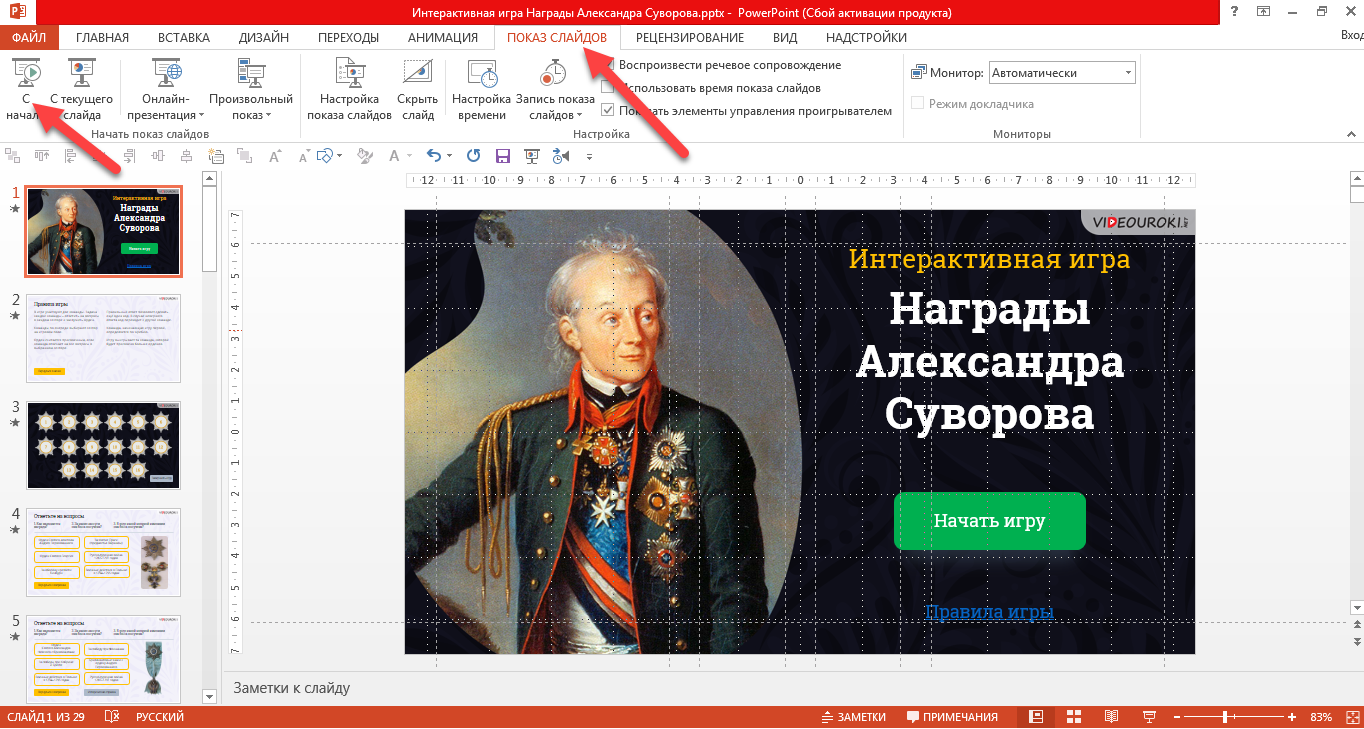Screen dimensions: 1364x729
Task: Click the Increase font size icon
Action: tap(275, 156)
